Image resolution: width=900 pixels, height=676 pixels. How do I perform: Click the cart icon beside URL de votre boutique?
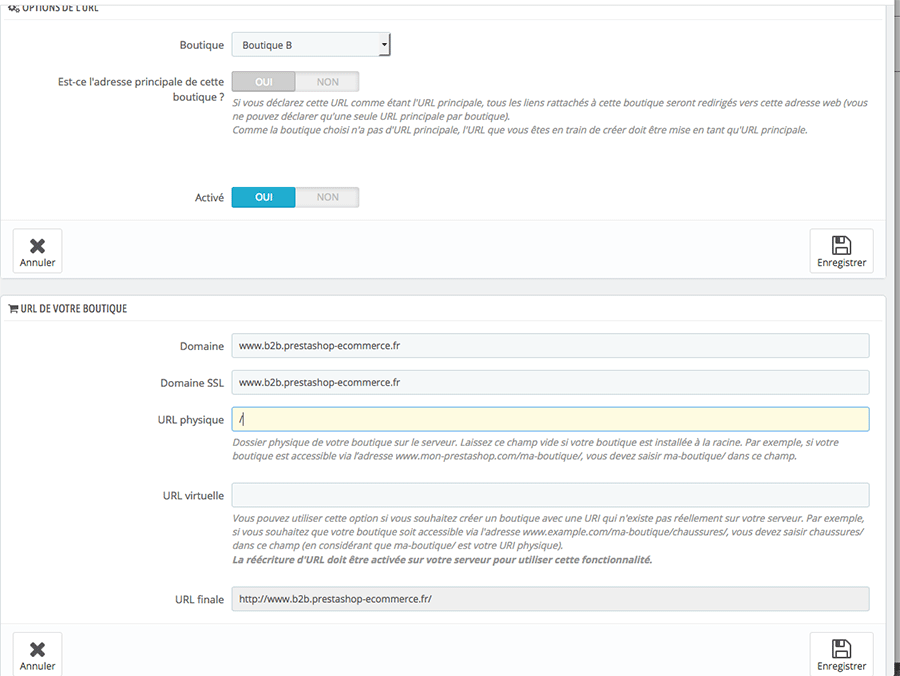coord(13,309)
